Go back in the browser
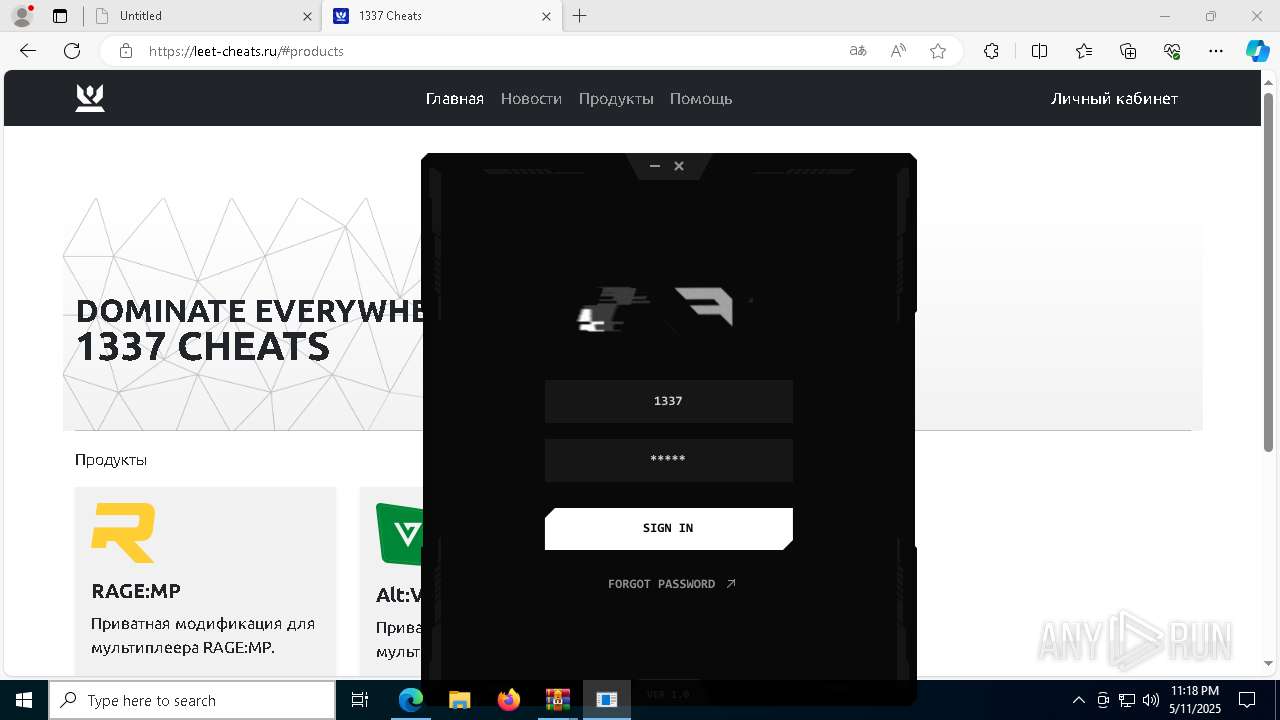1280x720 pixels. click(x=28, y=51)
